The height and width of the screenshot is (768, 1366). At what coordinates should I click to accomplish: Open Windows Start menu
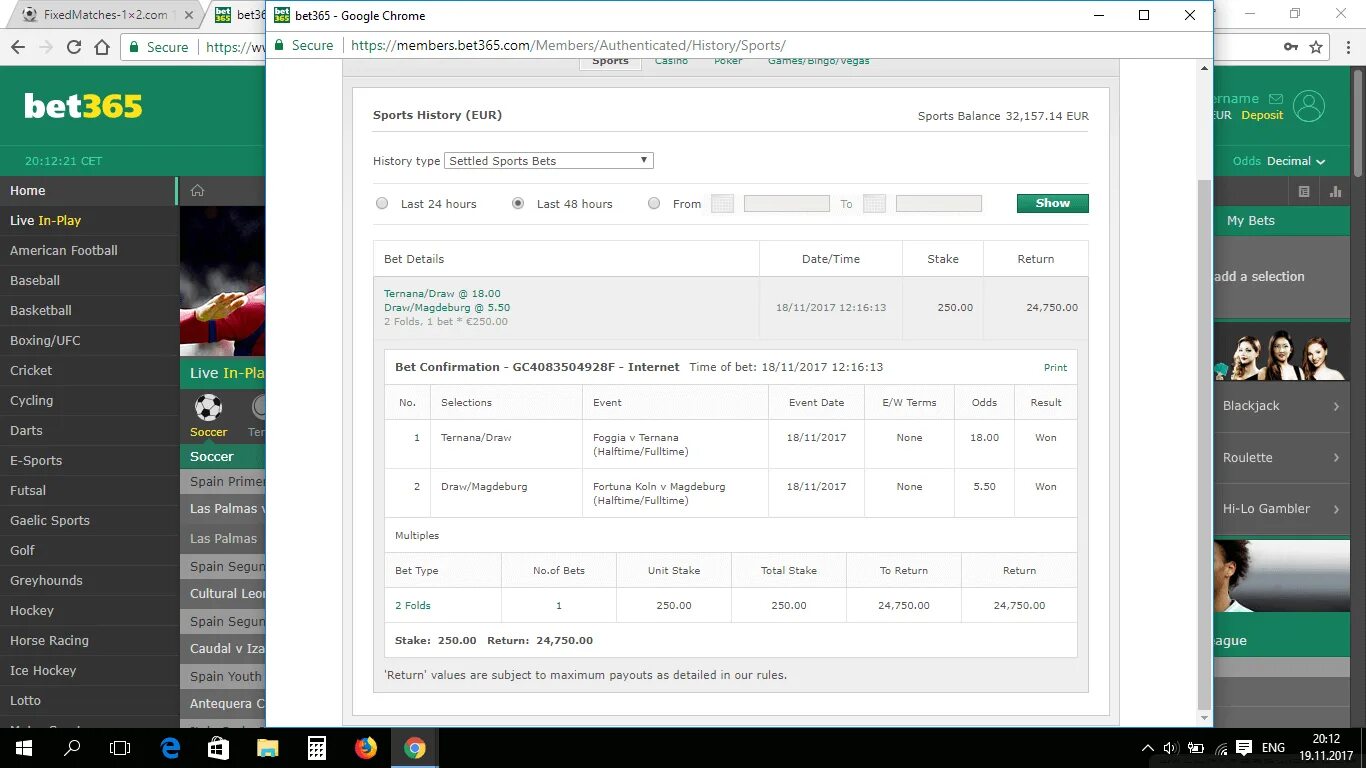click(x=24, y=748)
